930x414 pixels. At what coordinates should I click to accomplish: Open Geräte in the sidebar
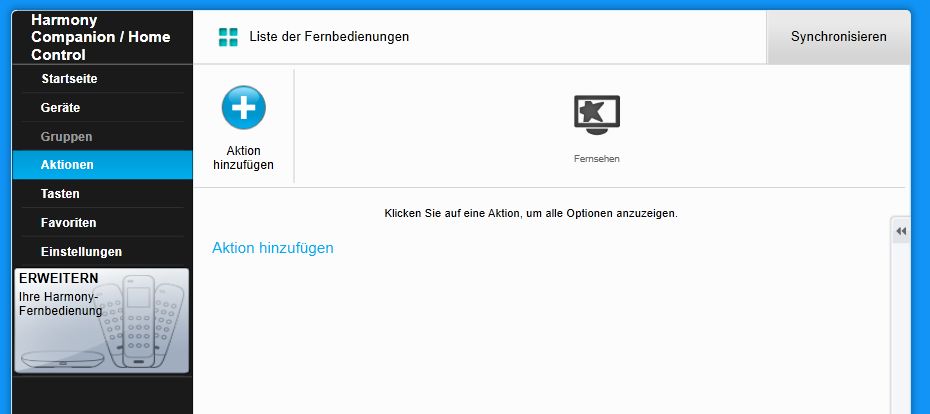(x=60, y=108)
